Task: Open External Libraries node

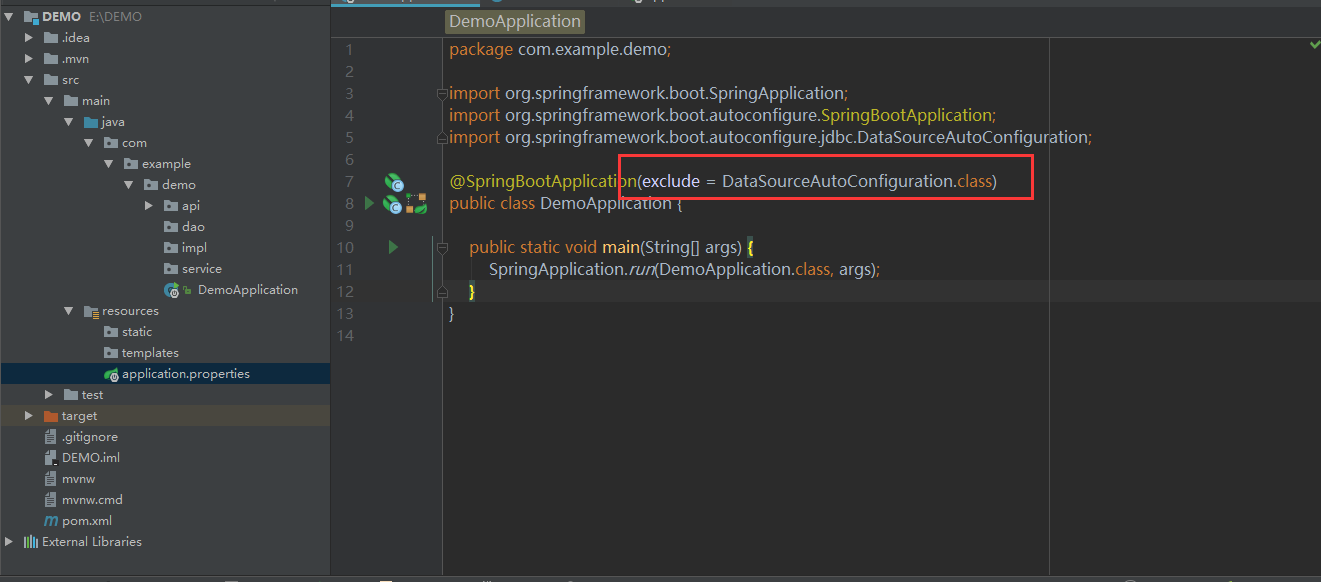Action: pos(8,541)
